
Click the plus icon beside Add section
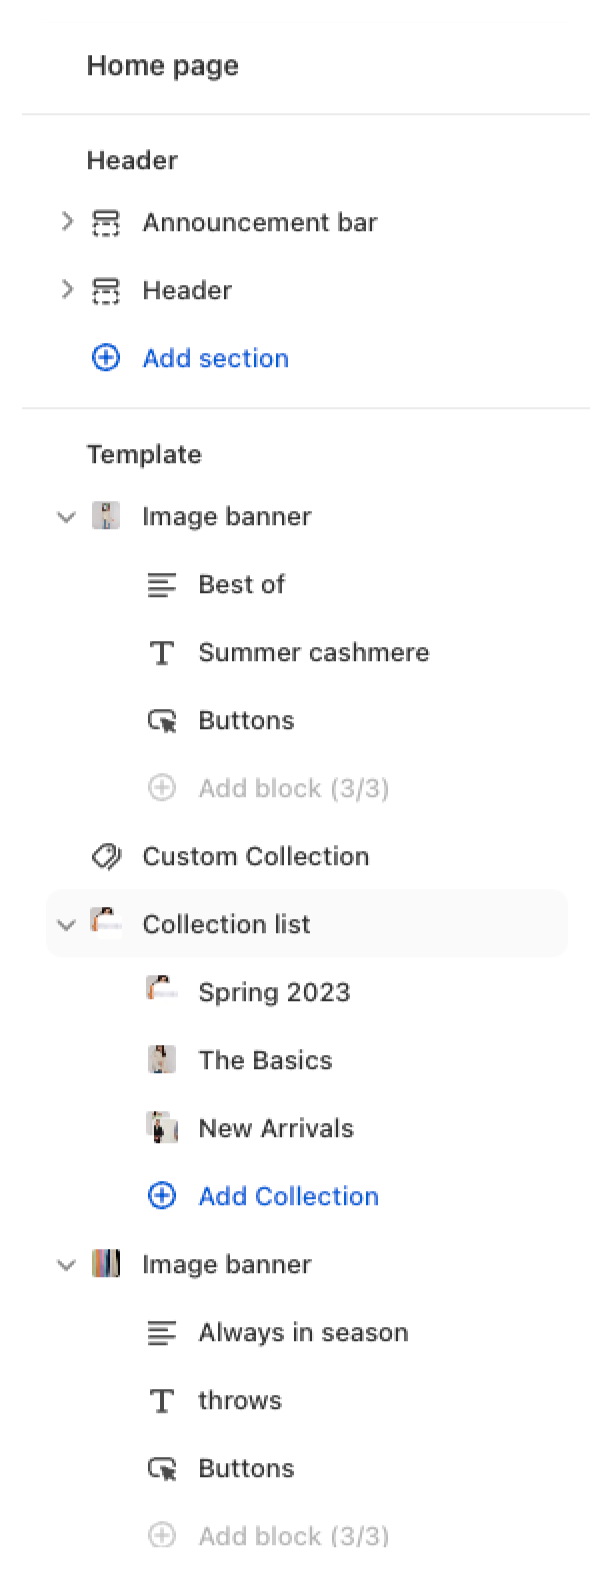[106, 358]
